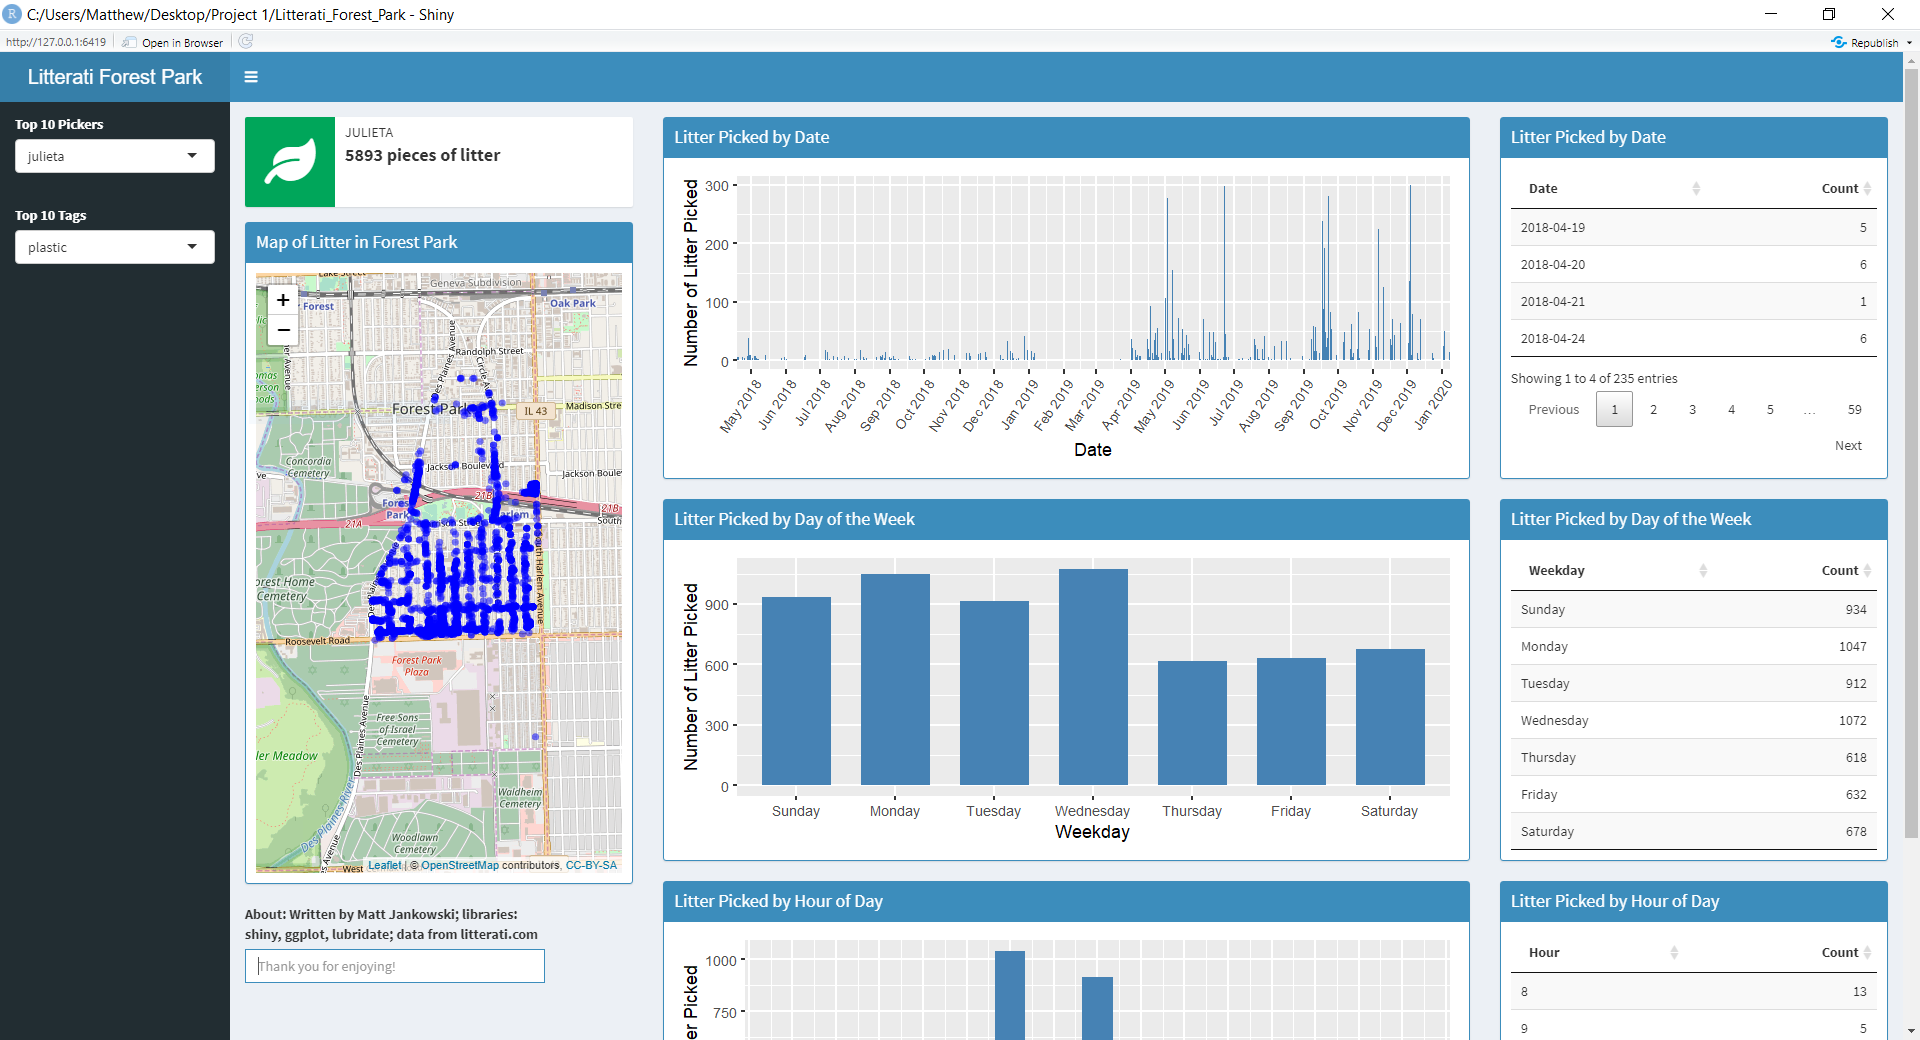Select page 5 of date table
The height and width of the screenshot is (1040, 1920).
coord(1770,410)
